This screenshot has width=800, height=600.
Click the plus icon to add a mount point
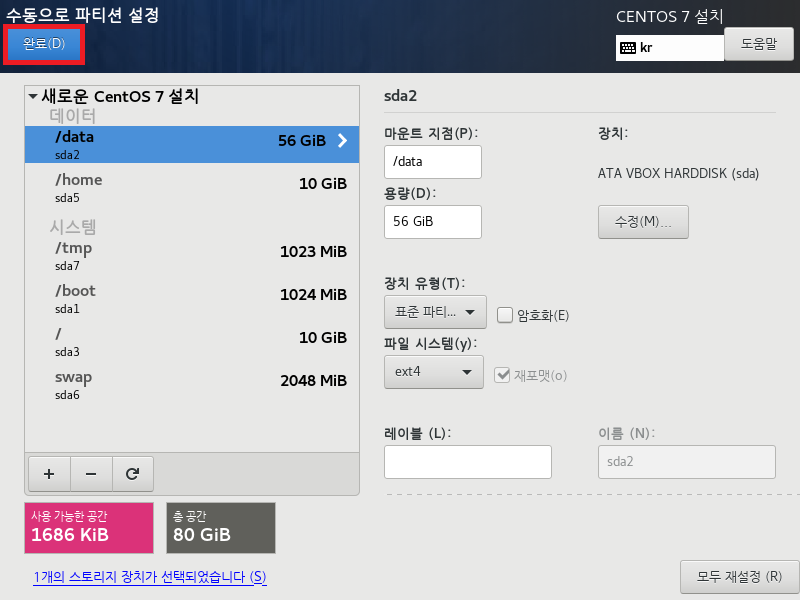[49, 474]
